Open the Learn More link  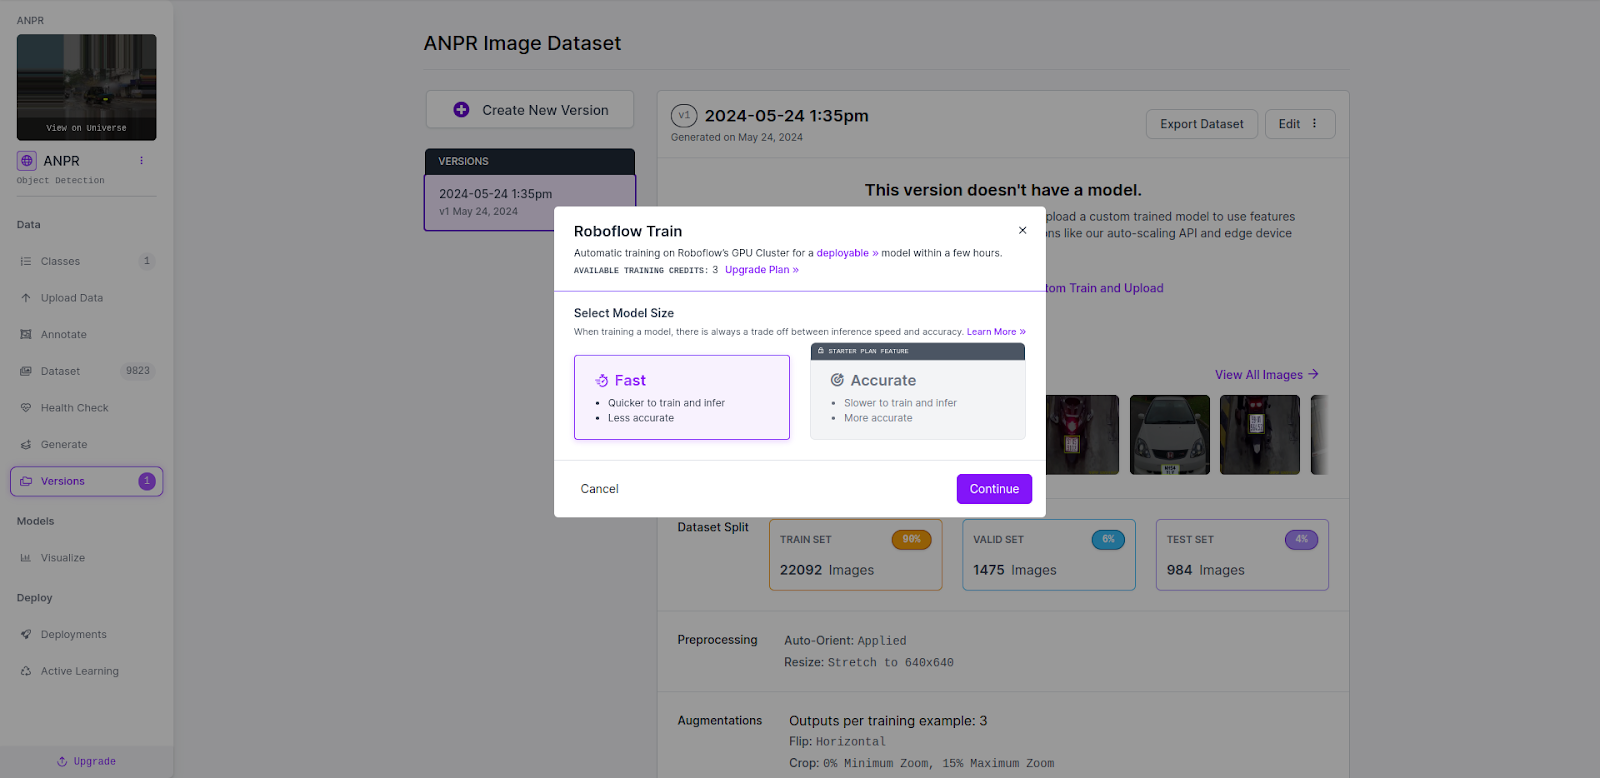[x=996, y=332]
